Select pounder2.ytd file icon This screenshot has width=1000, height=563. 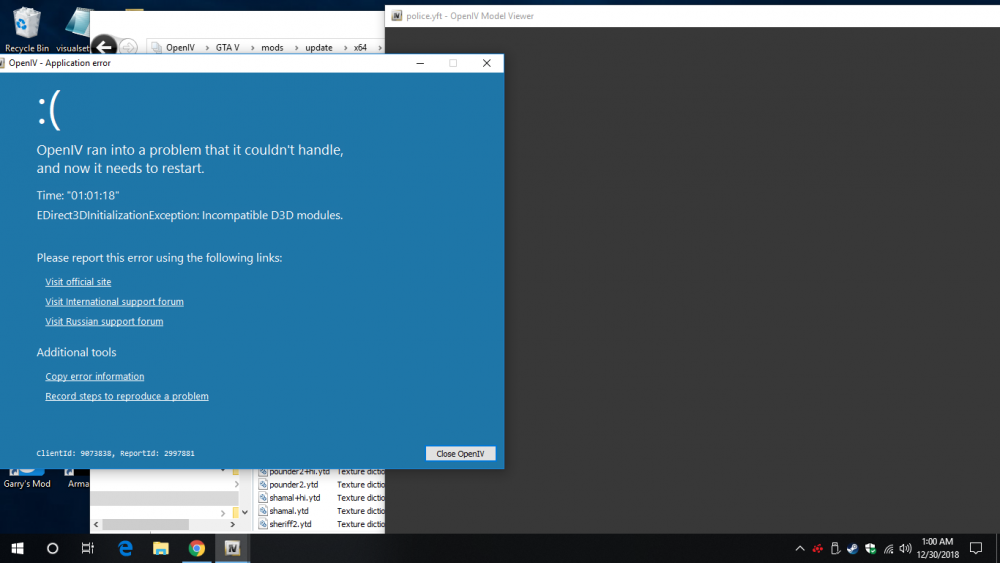tap(263, 485)
